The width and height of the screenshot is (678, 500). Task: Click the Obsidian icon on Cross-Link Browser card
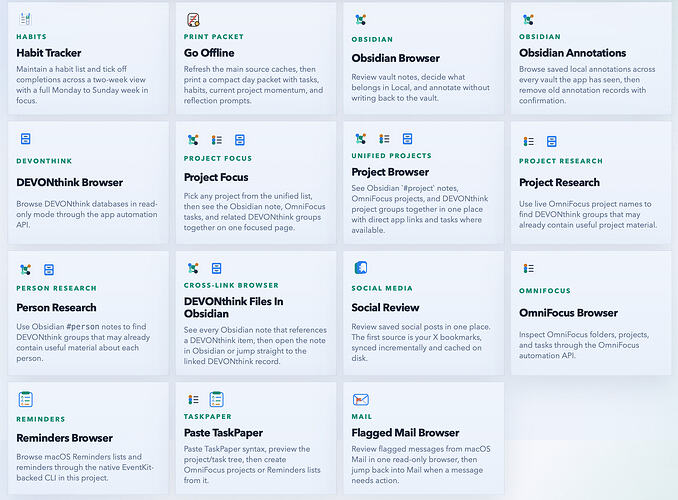193,268
